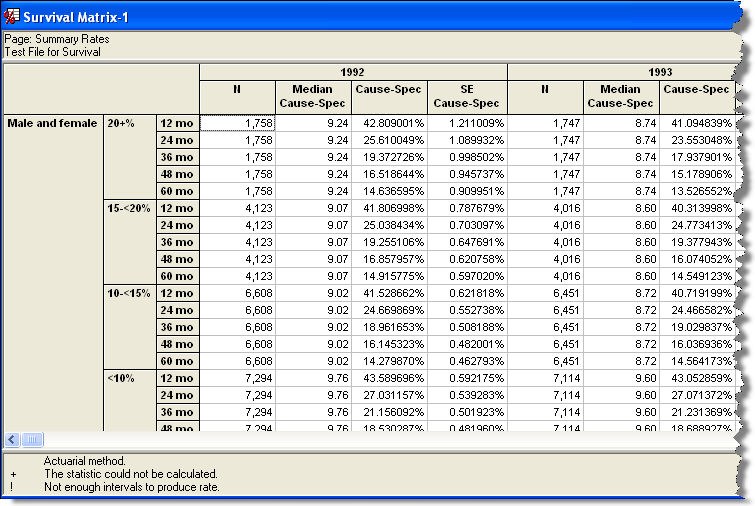Click the horizontal scrollbar left arrow
755x506 pixels.
(x=13, y=439)
